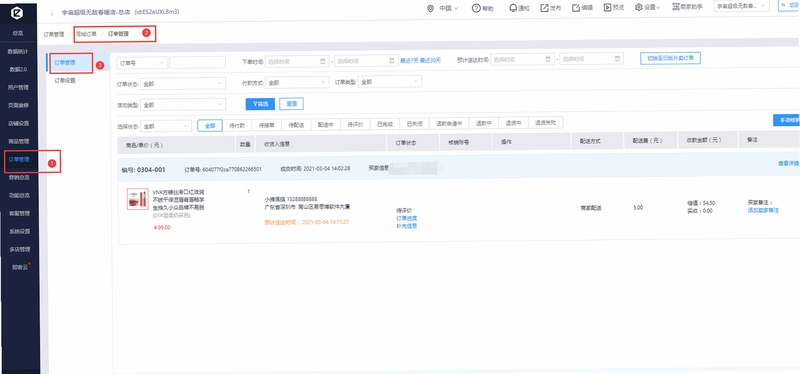Select the 全部 order status tab

tap(210, 125)
